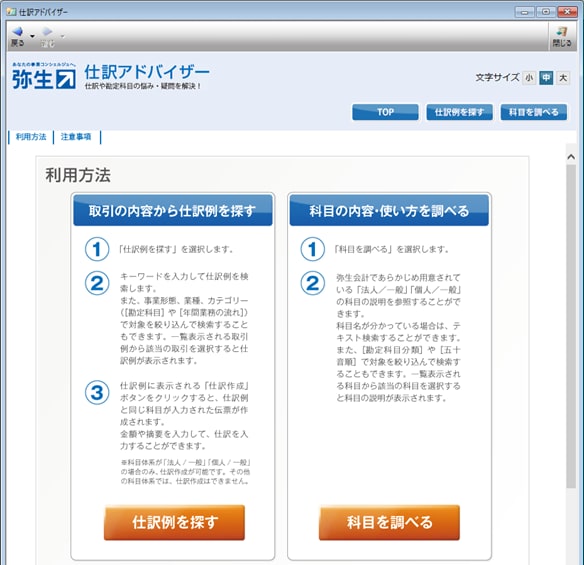Set the text size to 中
The height and width of the screenshot is (565, 584).
pyautogui.click(x=546, y=78)
